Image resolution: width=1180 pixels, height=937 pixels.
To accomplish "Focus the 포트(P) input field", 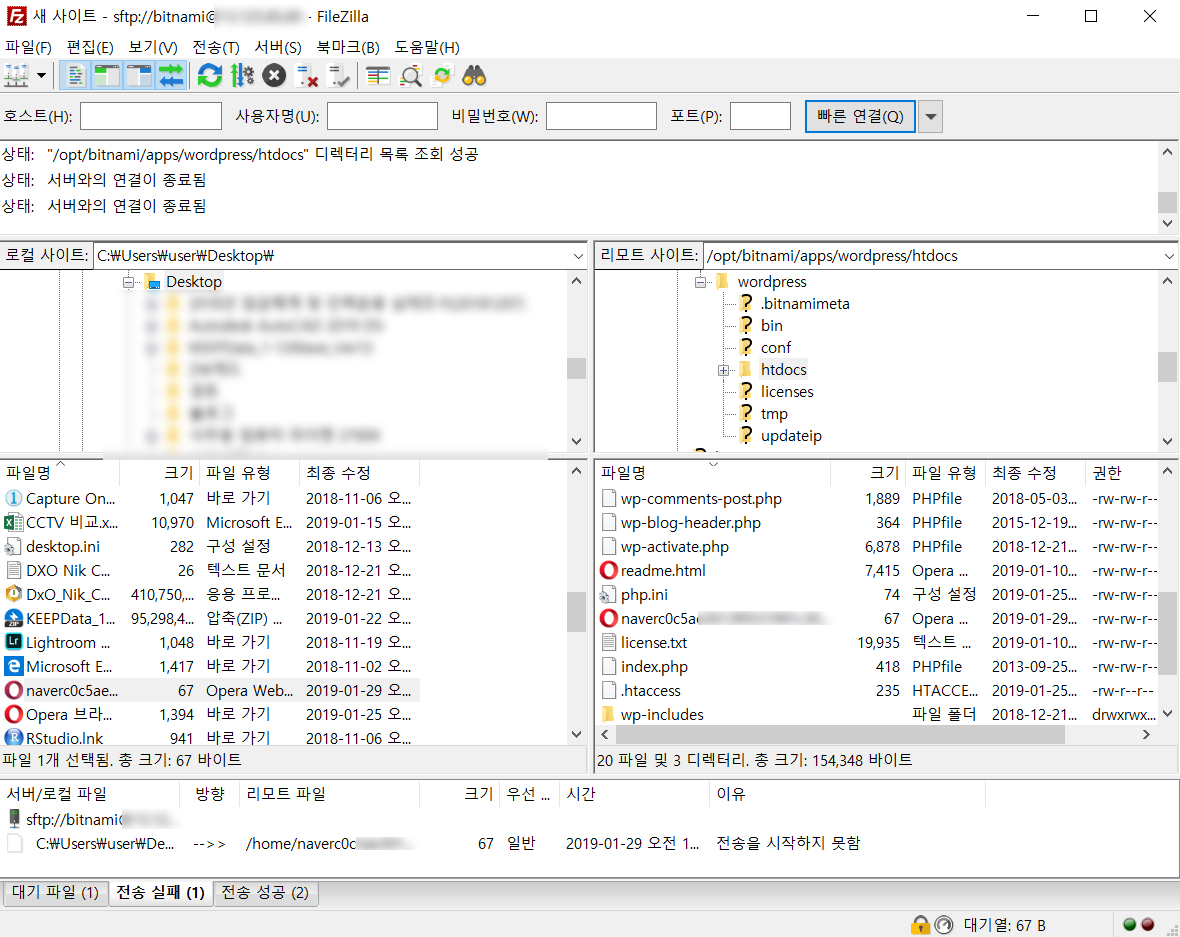I will (x=760, y=117).
